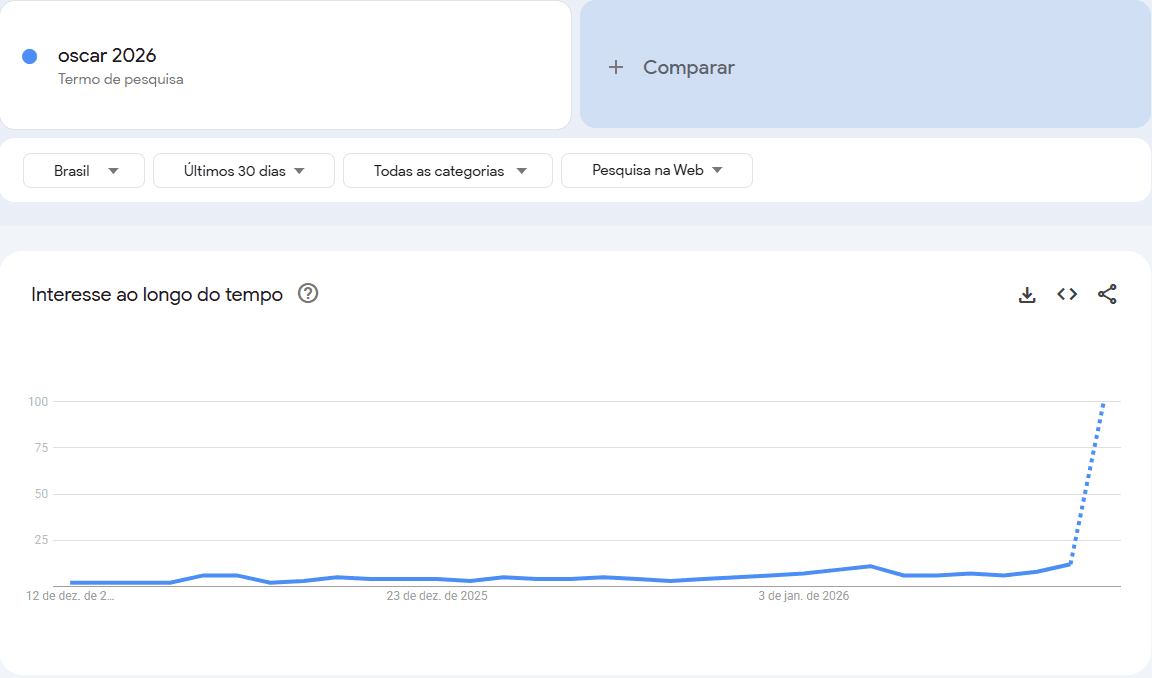The height and width of the screenshot is (678, 1152).
Task: Open the Brasil region dropdown
Action: (x=72, y=171)
